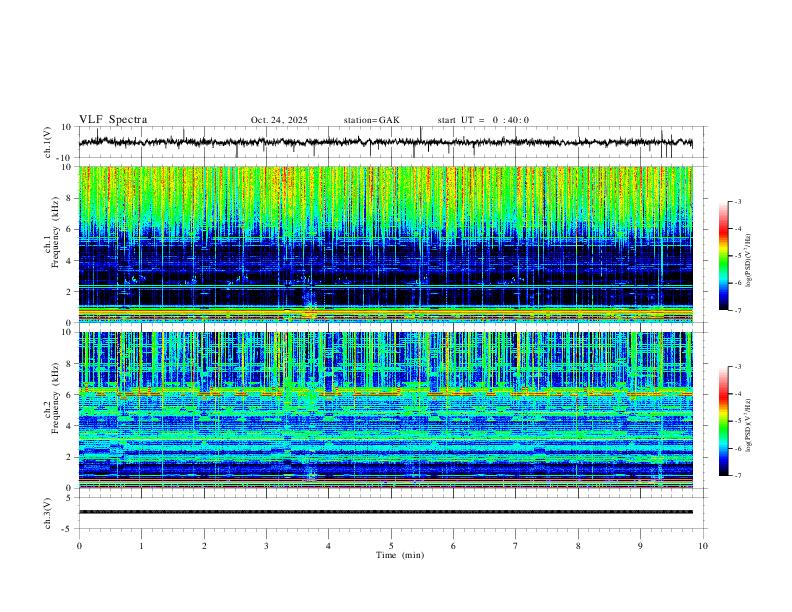Click the 'VLF Spectra' title text

click(x=113, y=120)
